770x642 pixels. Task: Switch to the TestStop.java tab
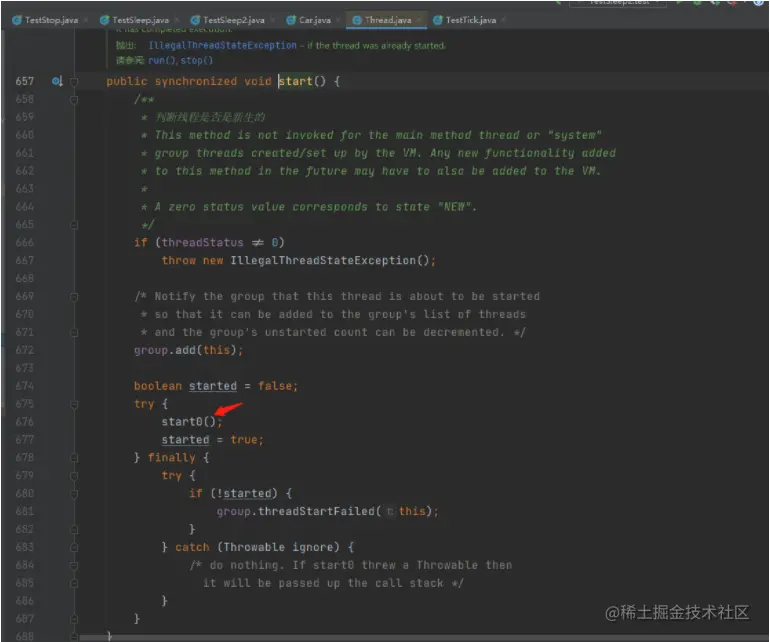(46, 20)
